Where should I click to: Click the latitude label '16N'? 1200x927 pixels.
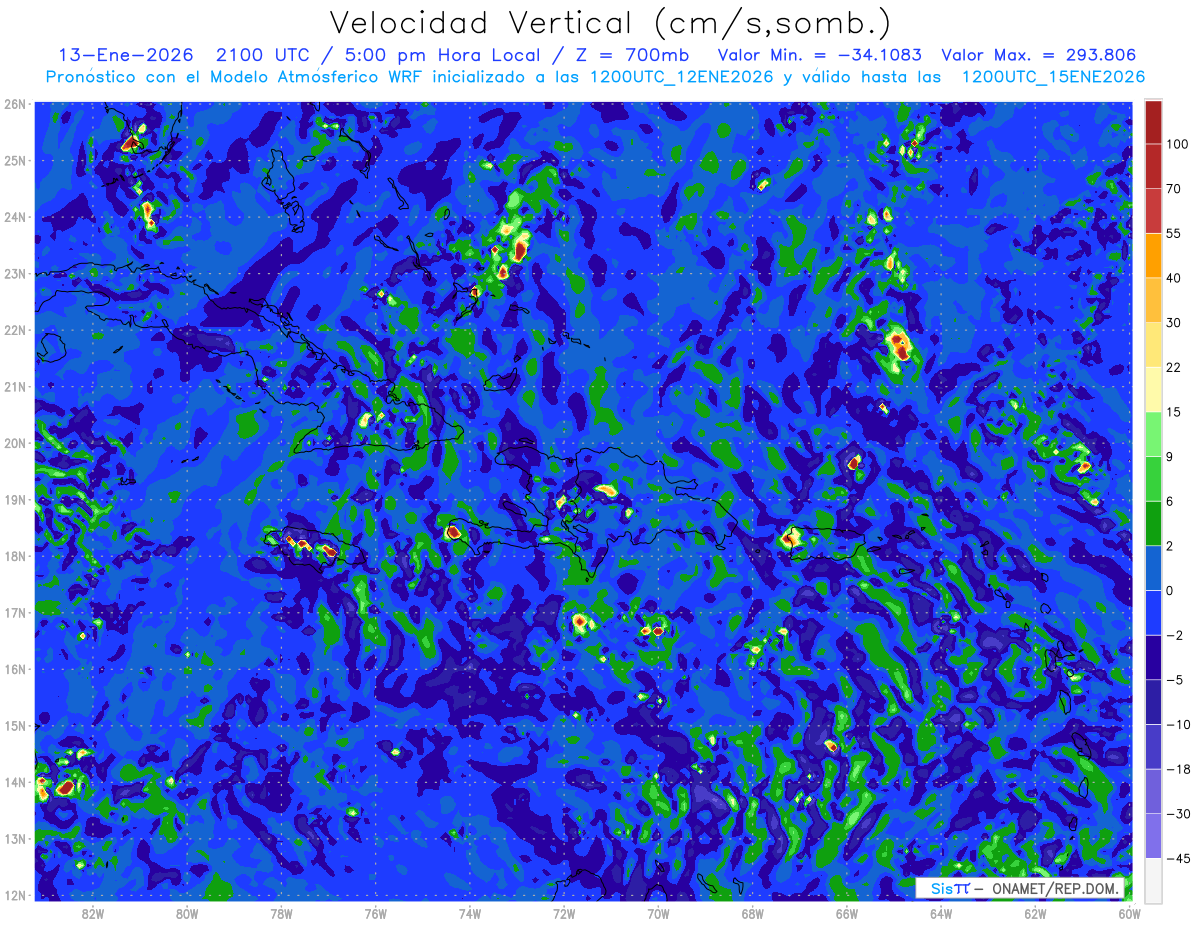14,669
